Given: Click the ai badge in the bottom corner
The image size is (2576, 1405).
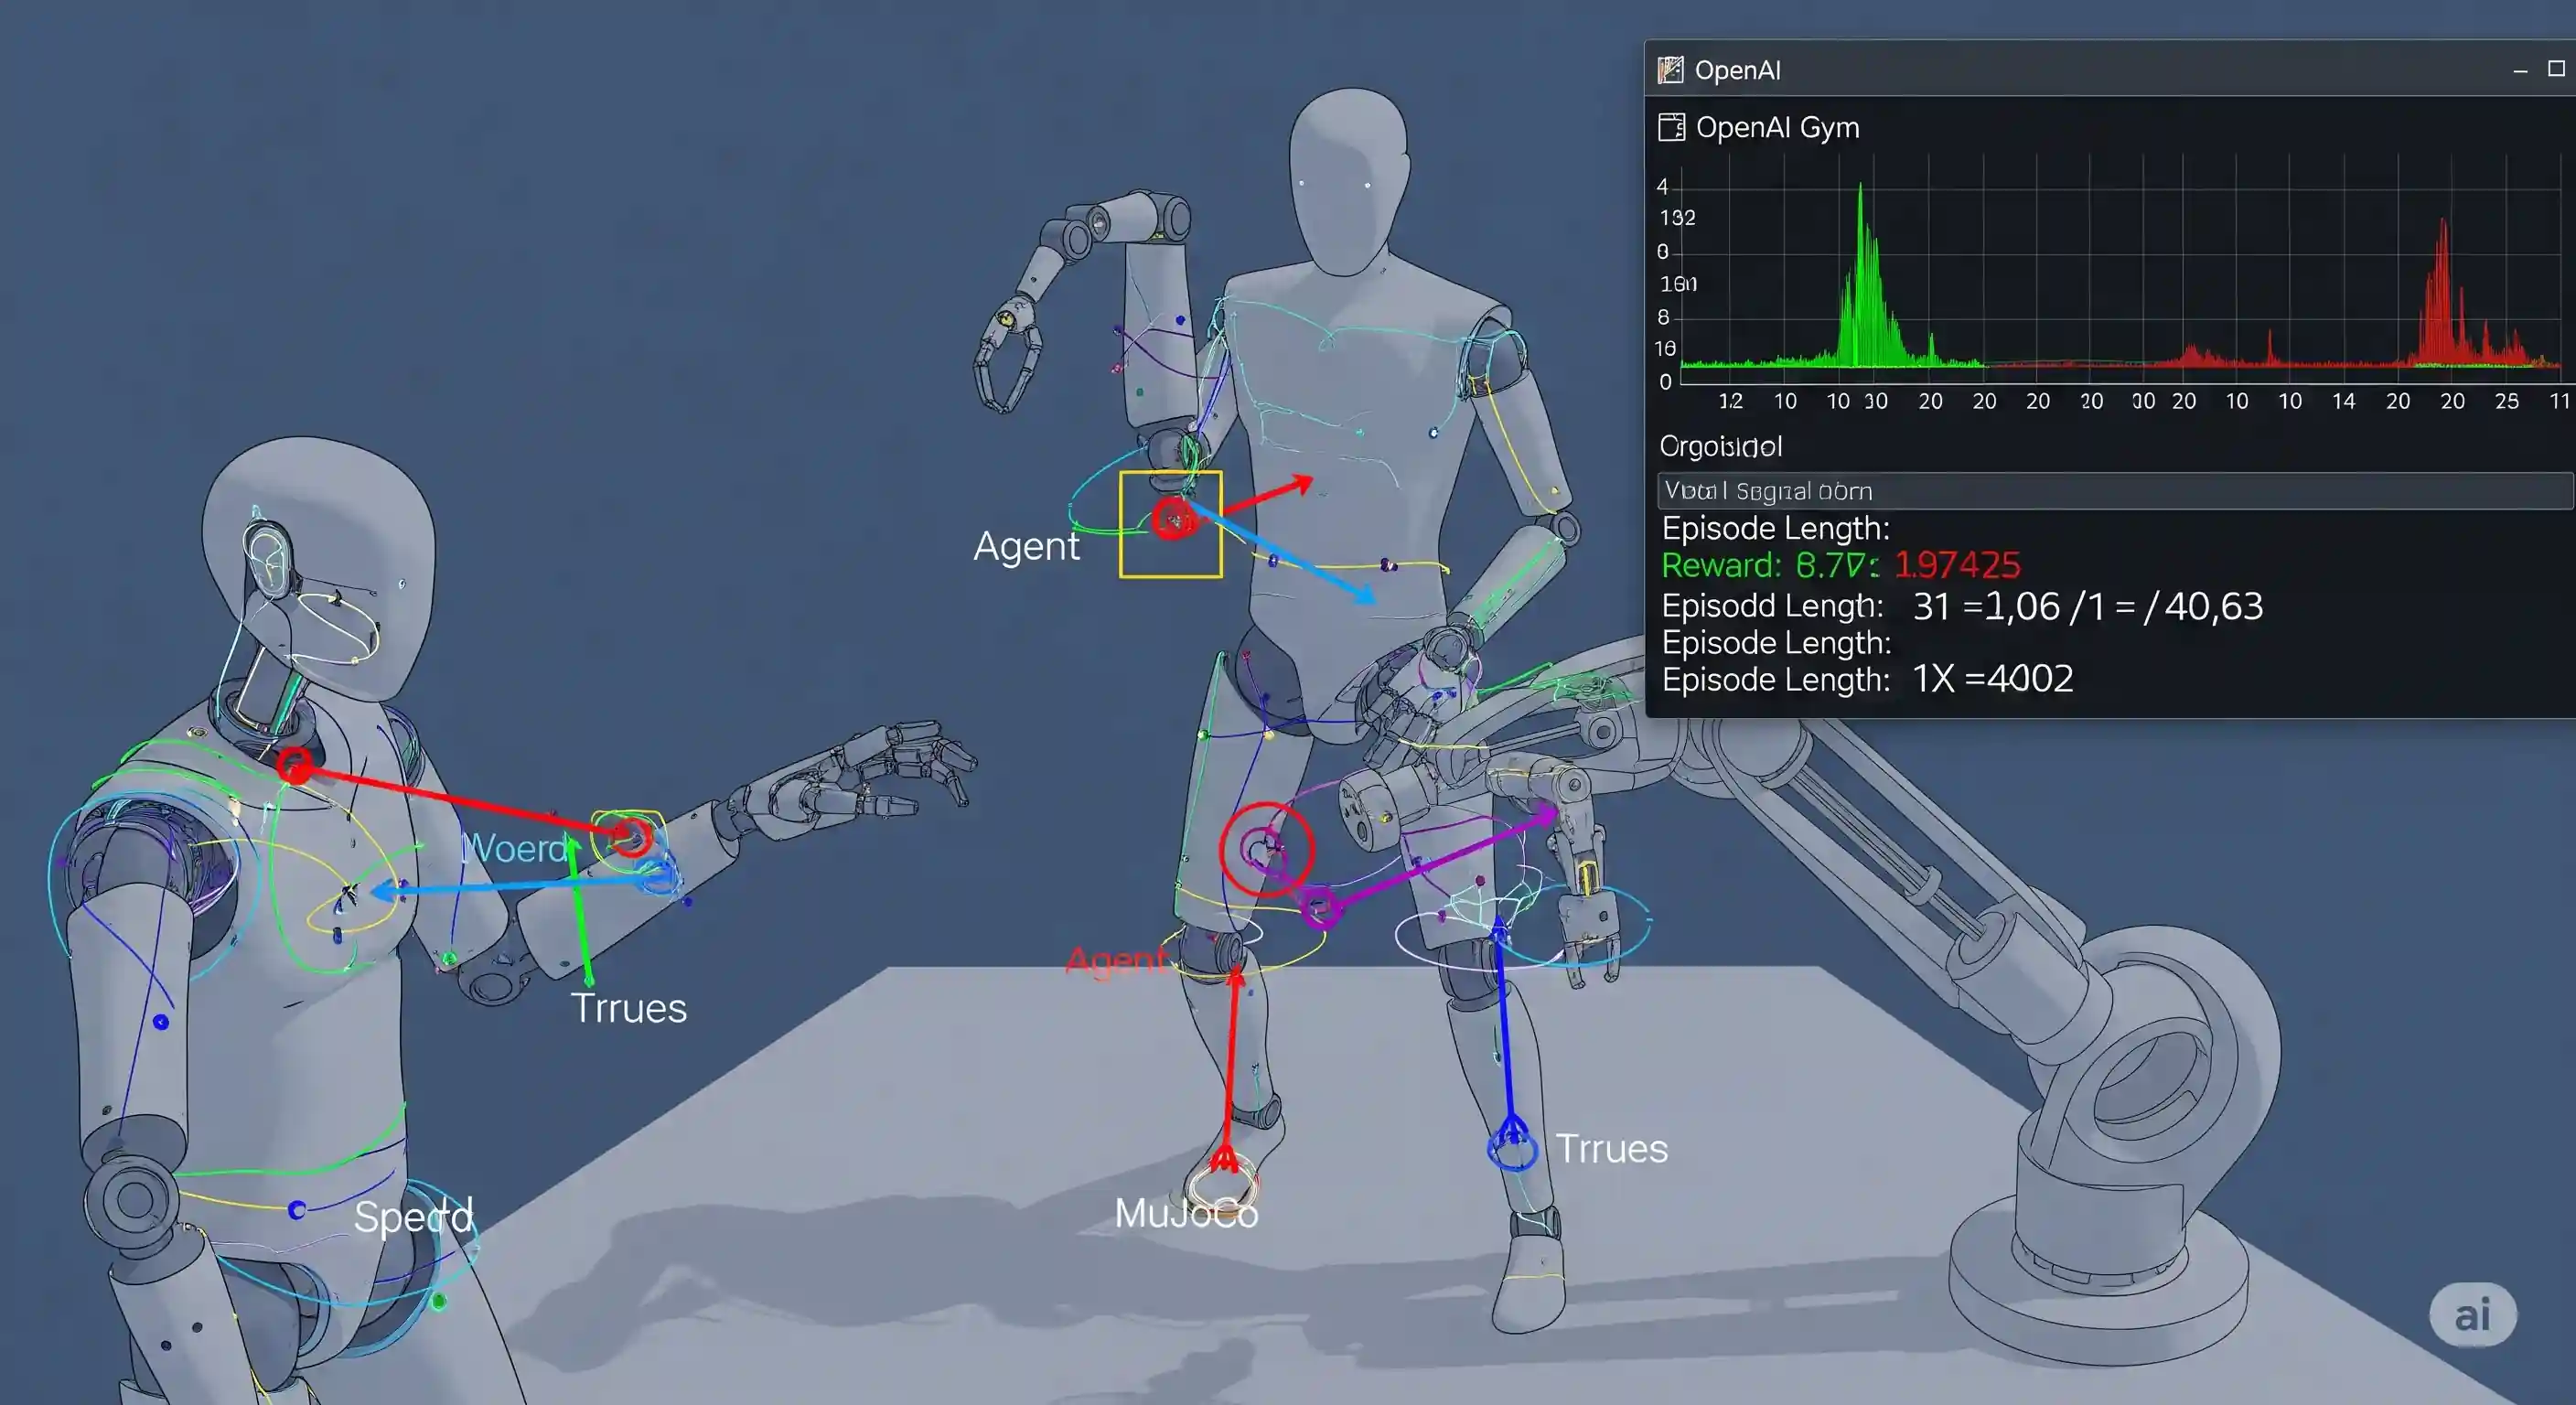Looking at the screenshot, I should 2472,1314.
